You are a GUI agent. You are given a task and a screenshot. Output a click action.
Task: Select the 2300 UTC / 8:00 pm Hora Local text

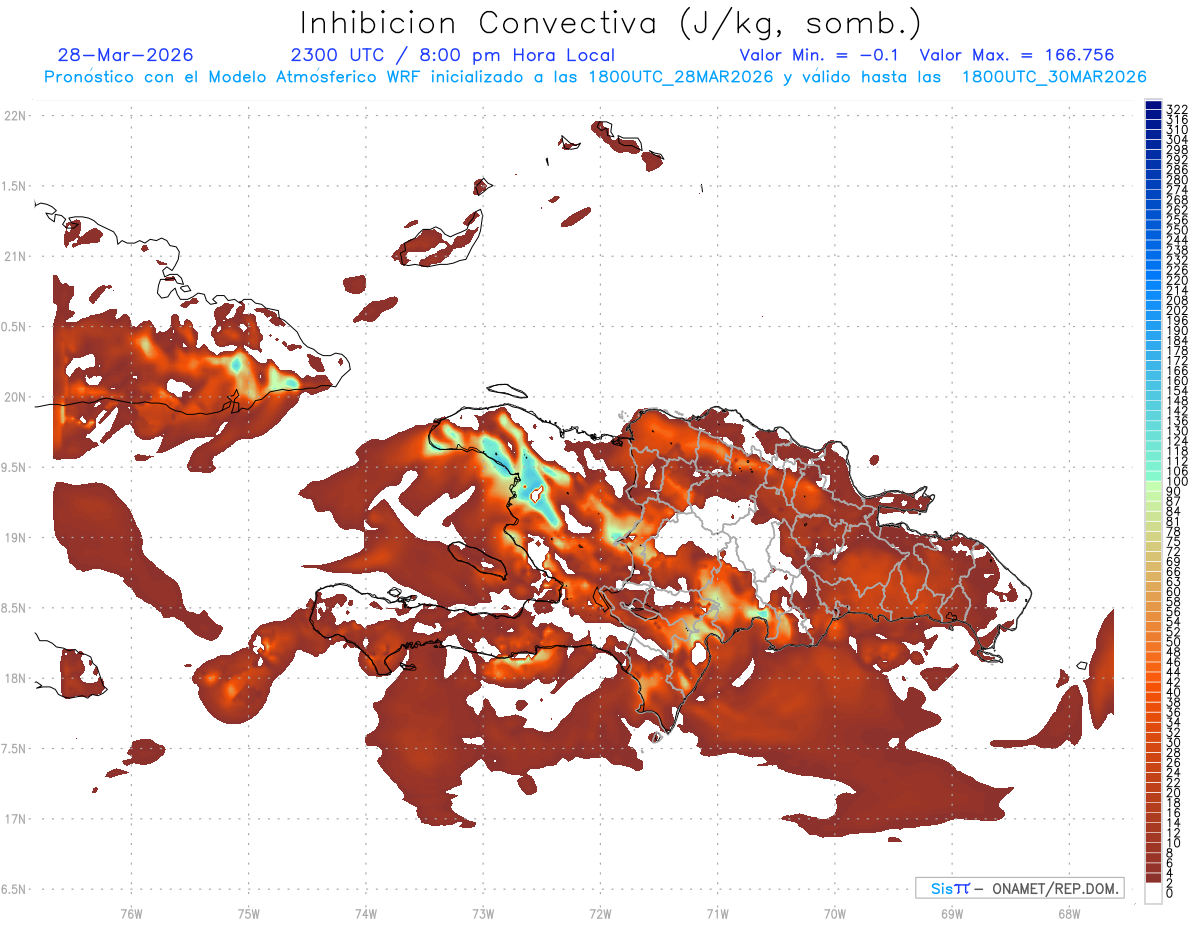[x=452, y=55]
